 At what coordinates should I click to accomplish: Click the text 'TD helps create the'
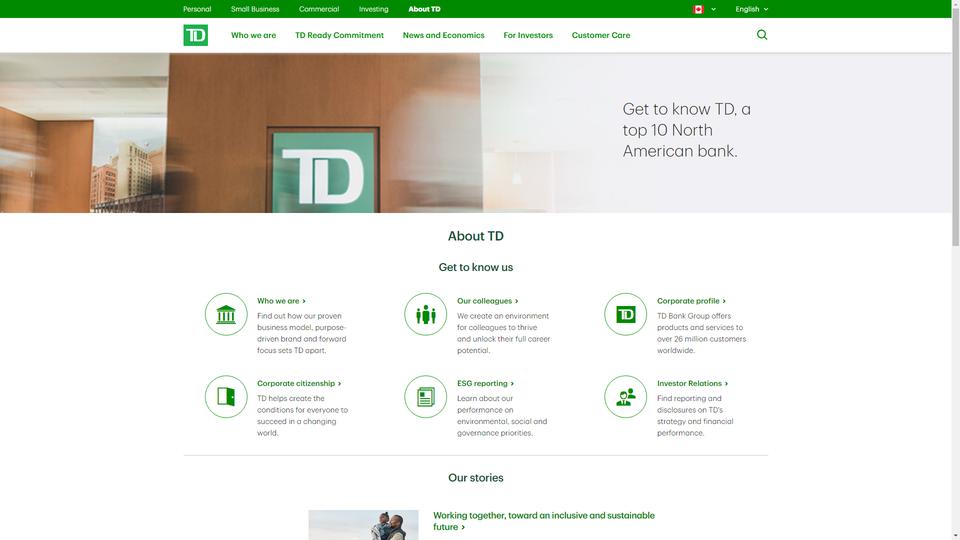click(x=291, y=398)
